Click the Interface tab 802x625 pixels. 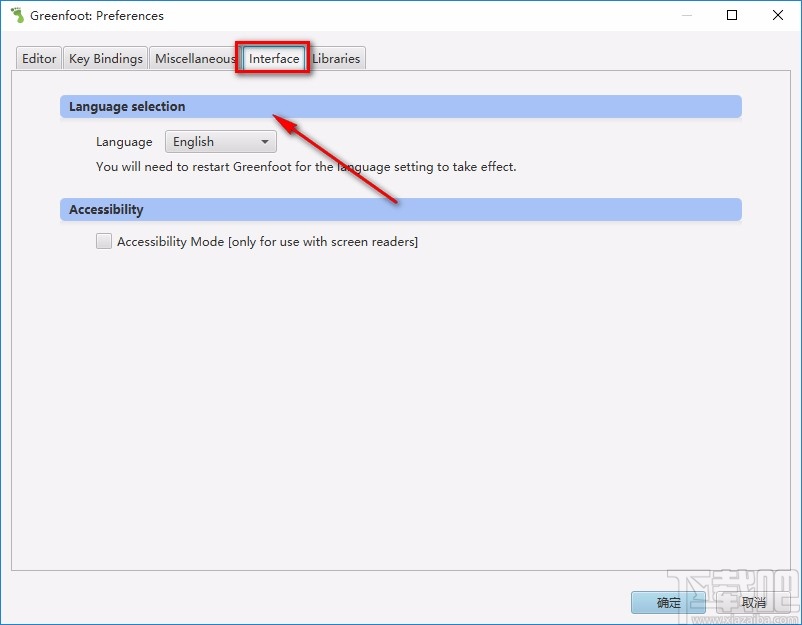pos(274,59)
